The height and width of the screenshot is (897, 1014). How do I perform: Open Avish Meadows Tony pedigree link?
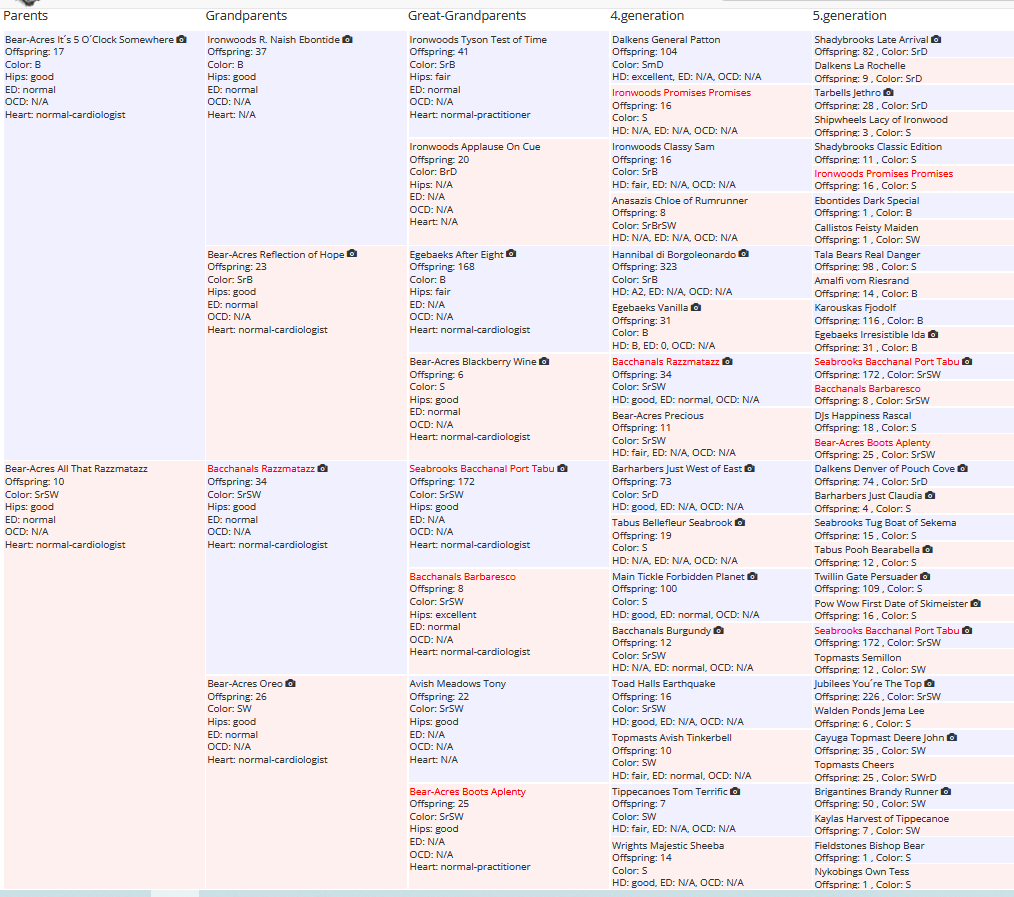pyautogui.click(x=458, y=684)
